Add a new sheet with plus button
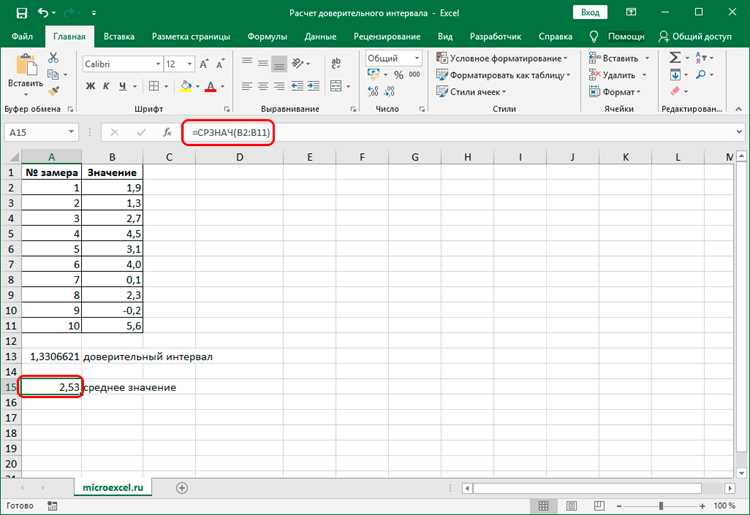 pyautogui.click(x=182, y=488)
